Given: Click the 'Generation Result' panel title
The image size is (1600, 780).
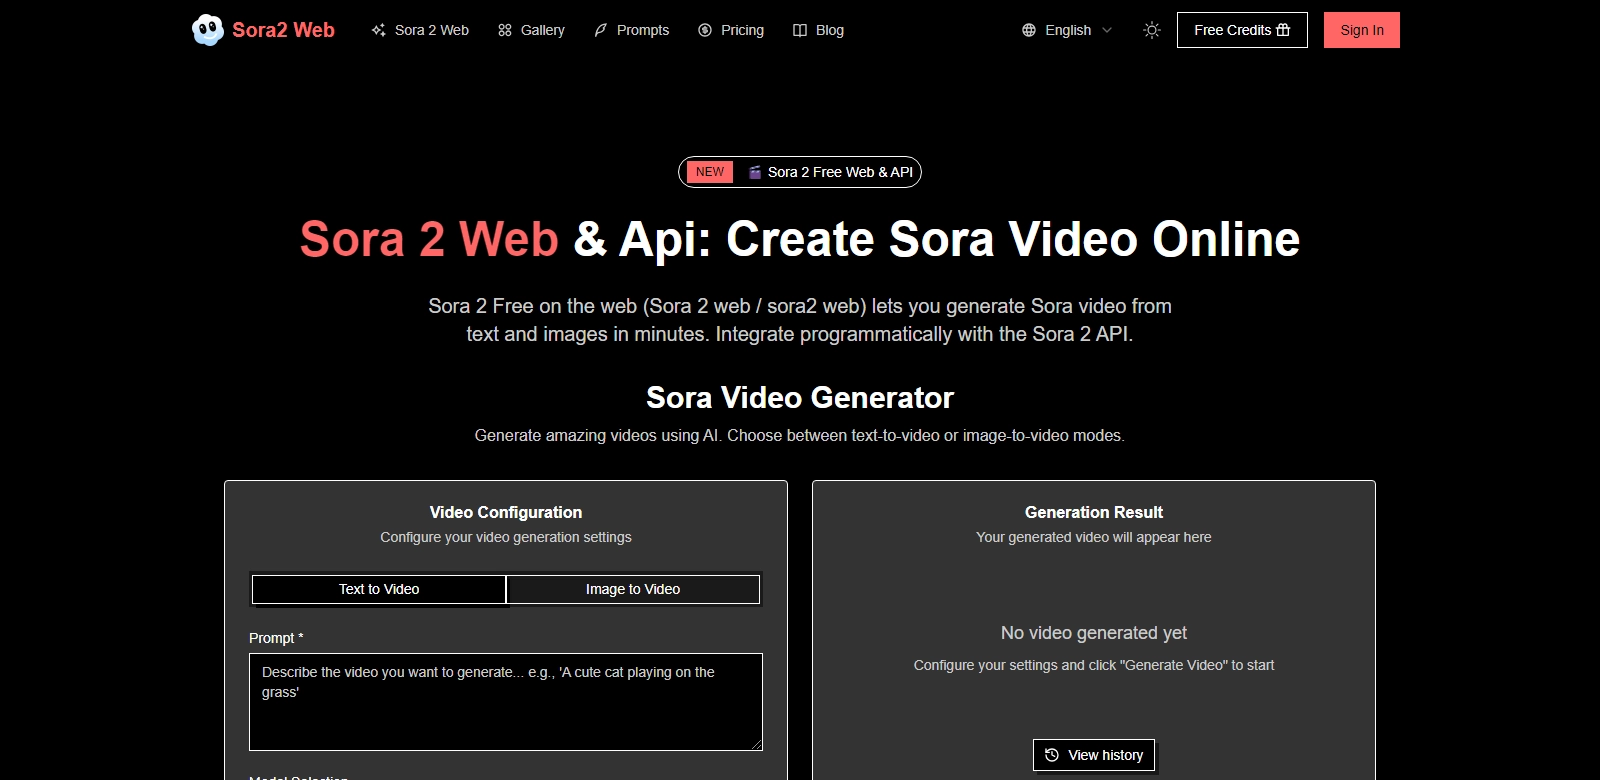Looking at the screenshot, I should (x=1094, y=512).
